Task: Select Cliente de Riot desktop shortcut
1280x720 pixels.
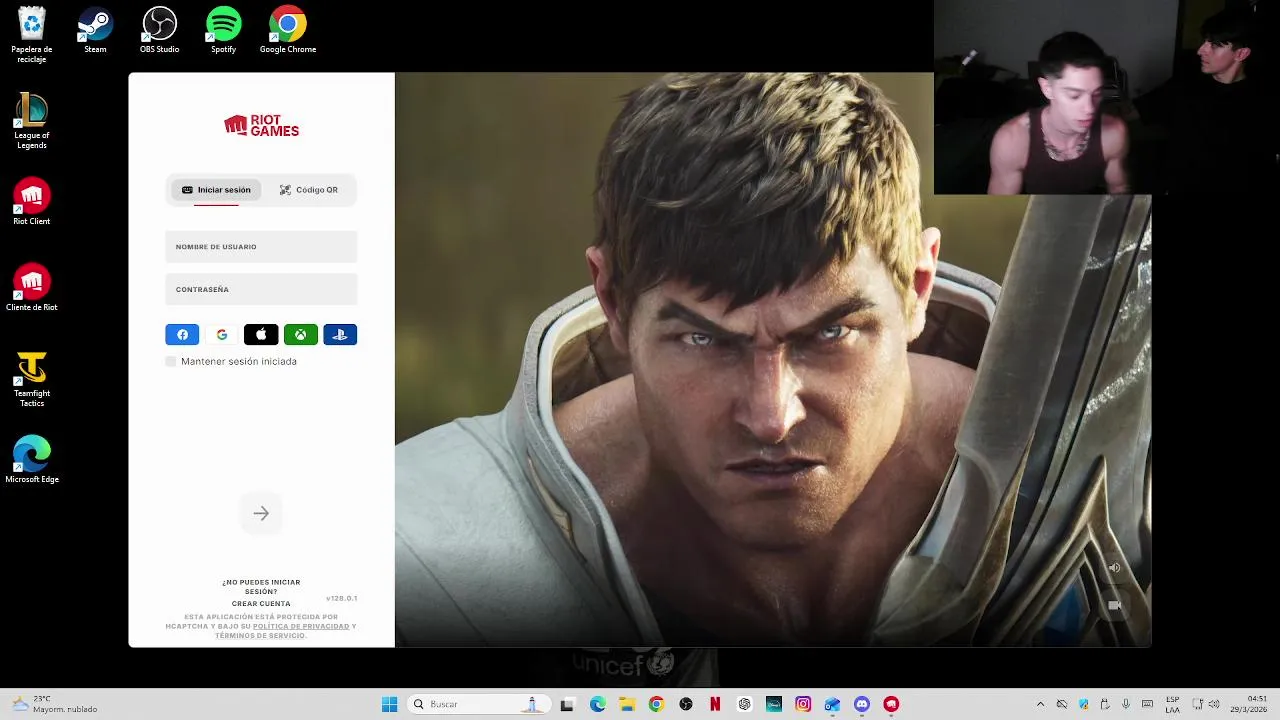Action: coord(32,288)
